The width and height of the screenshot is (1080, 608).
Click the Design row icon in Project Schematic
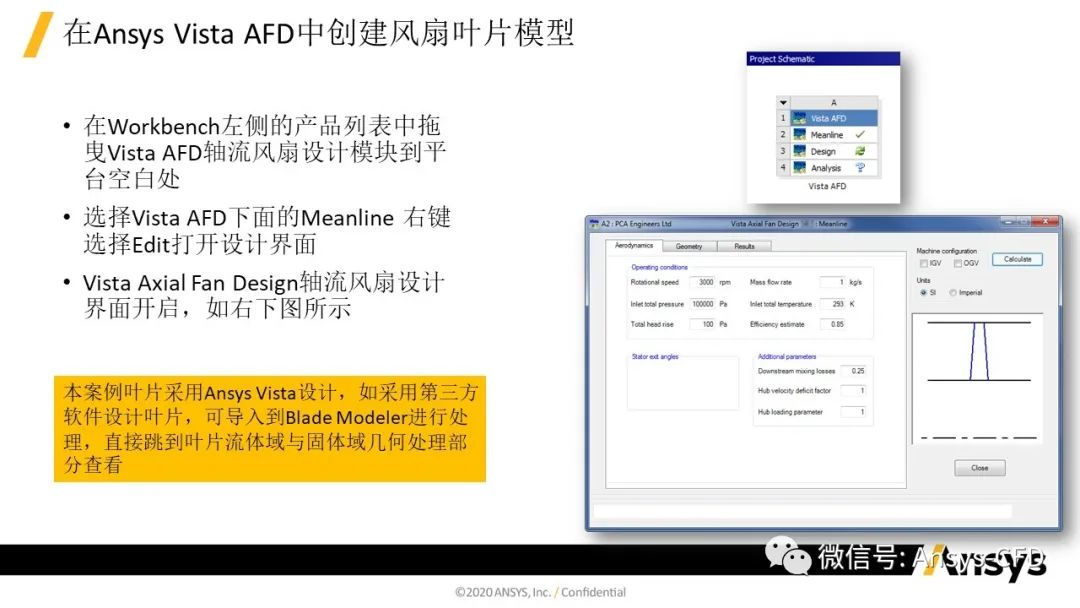[800, 151]
